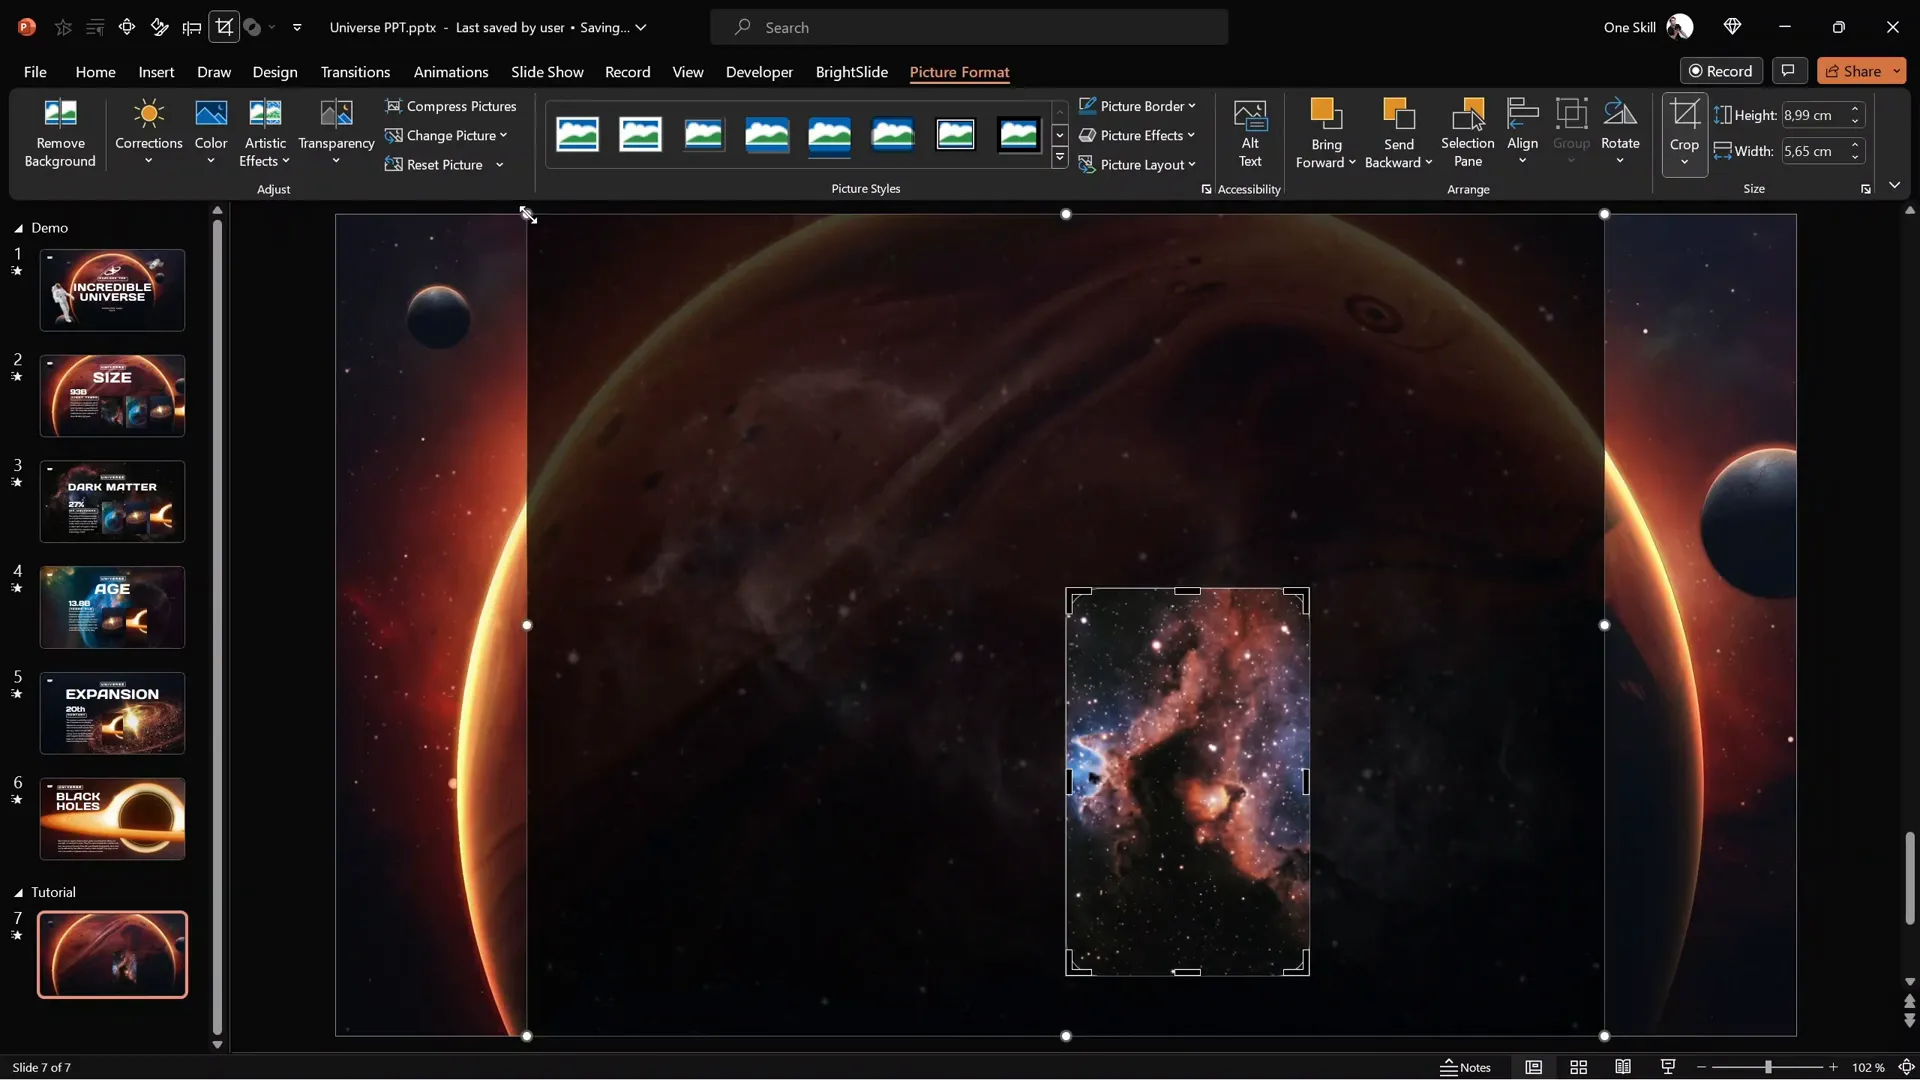1920x1080 pixels.
Task: Collapse the ribbon chevron
Action: click(1894, 186)
